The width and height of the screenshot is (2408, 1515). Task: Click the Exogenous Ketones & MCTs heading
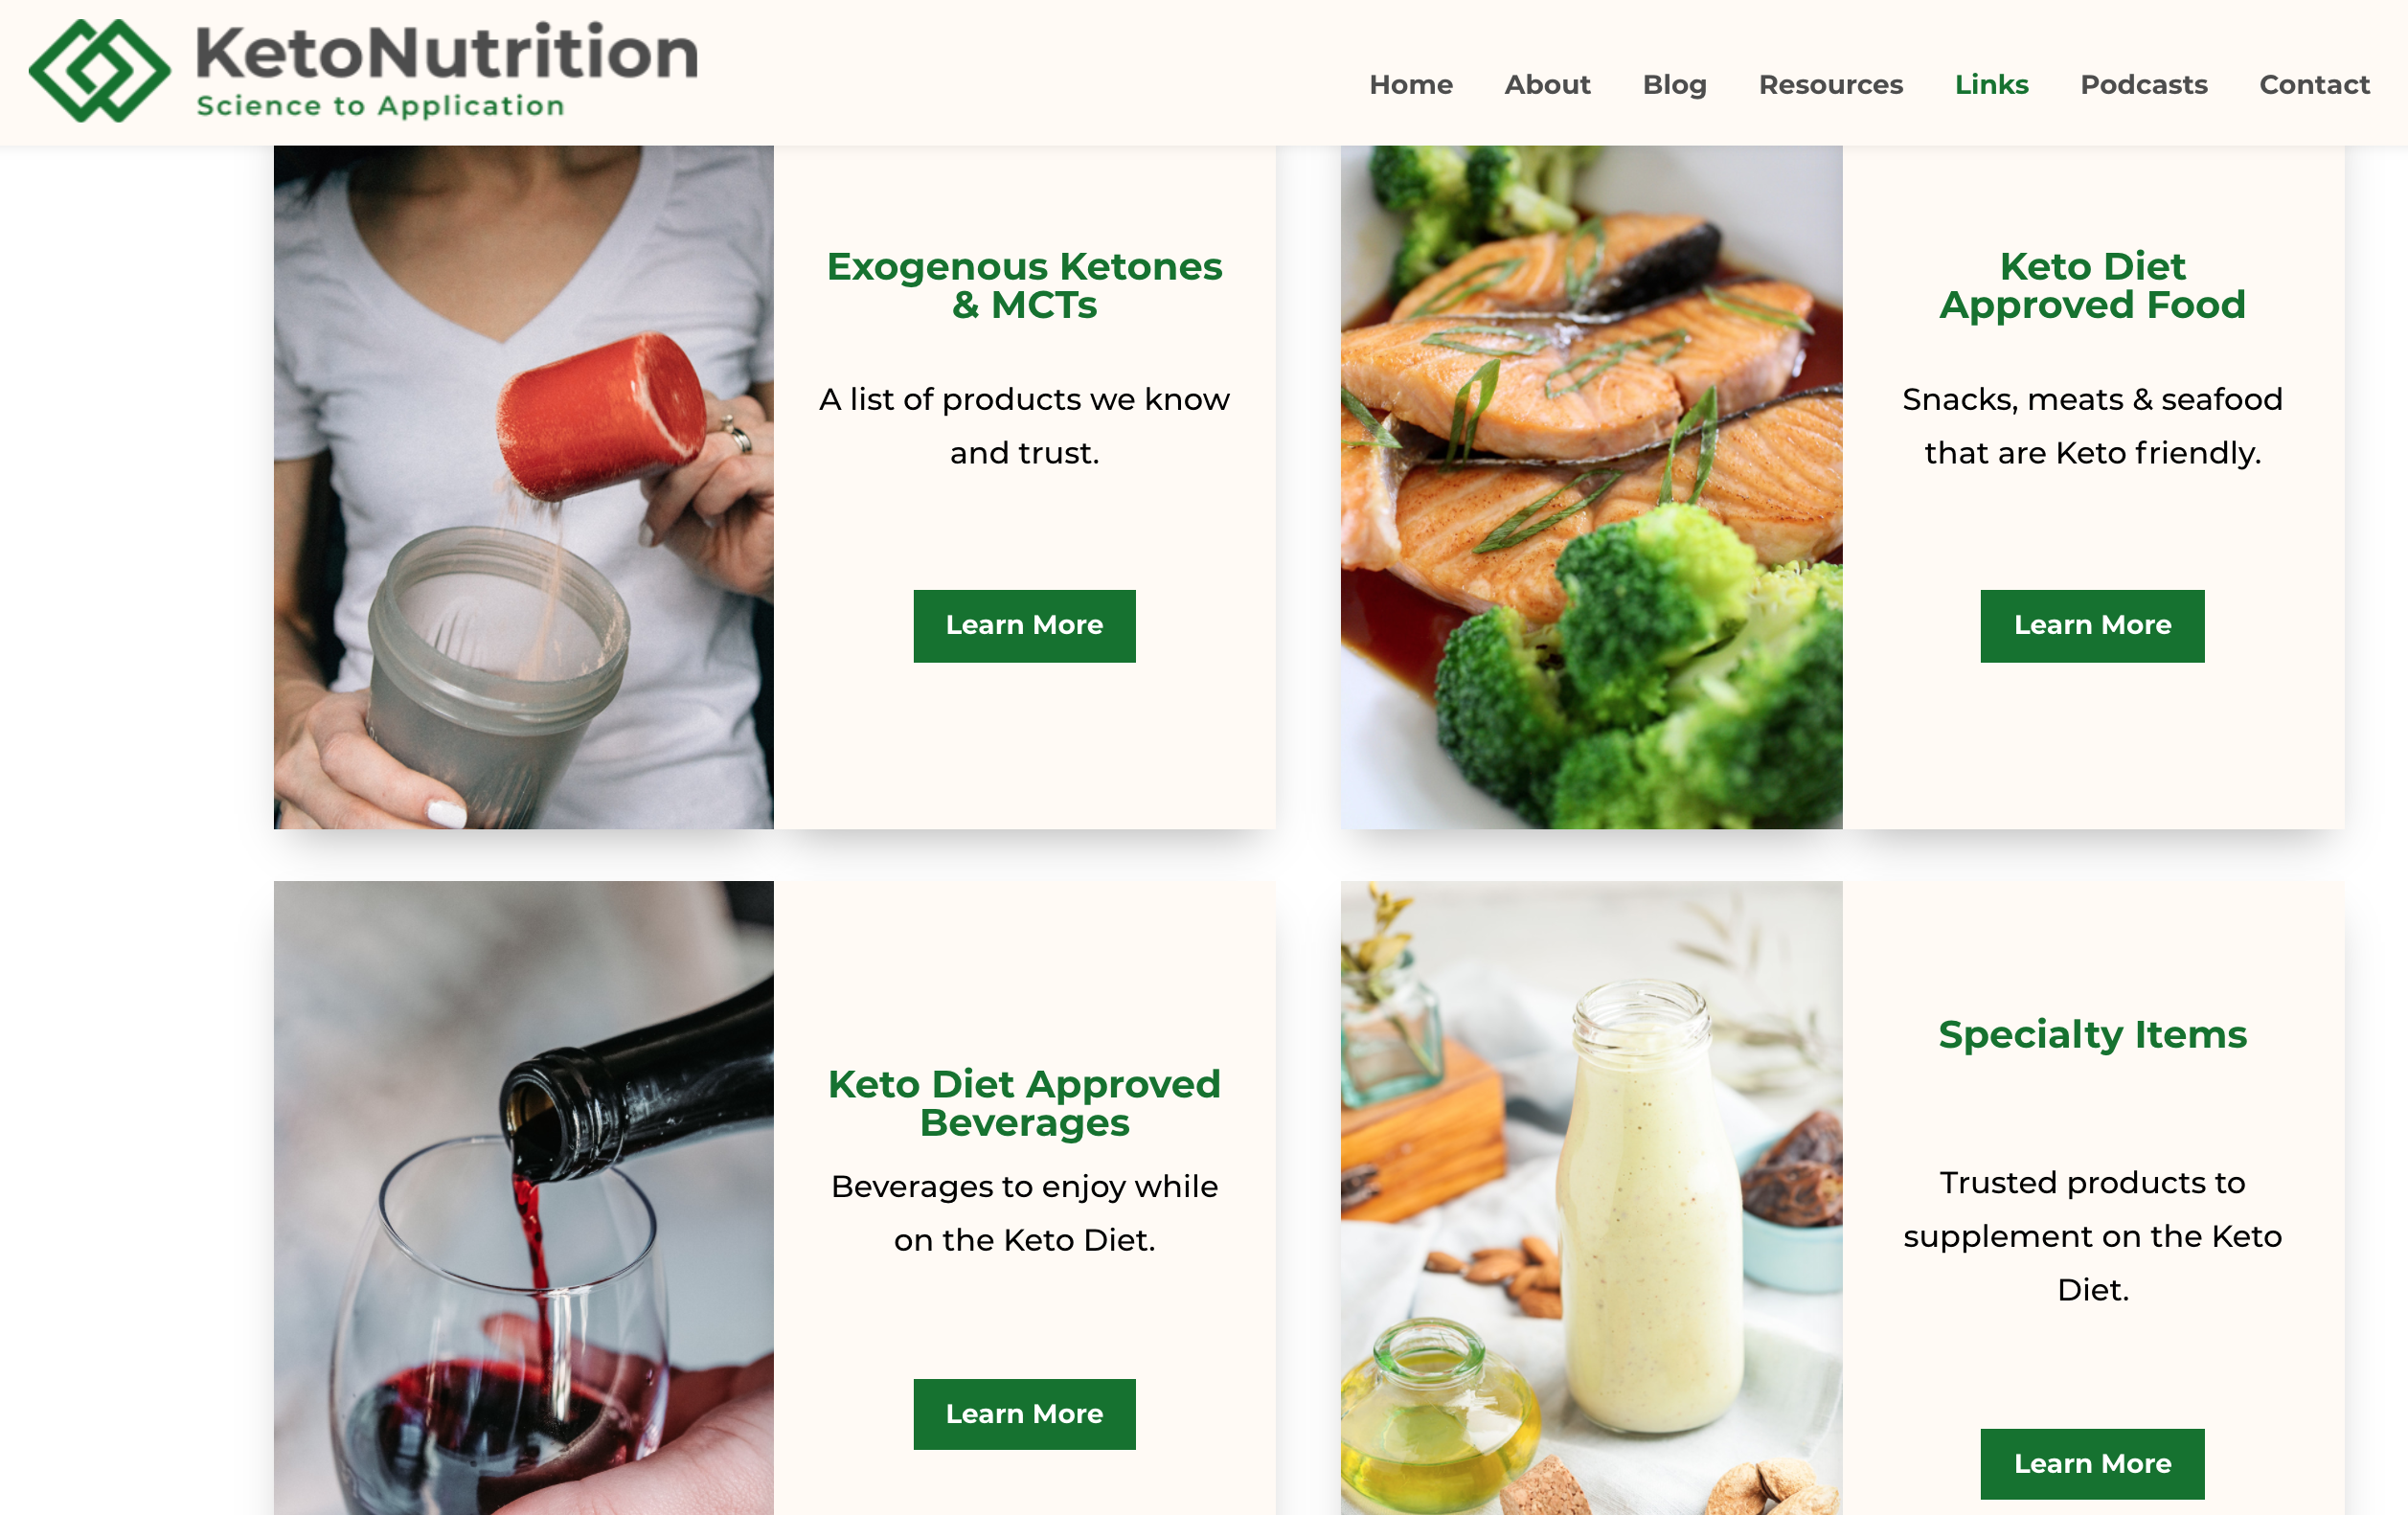click(1024, 286)
